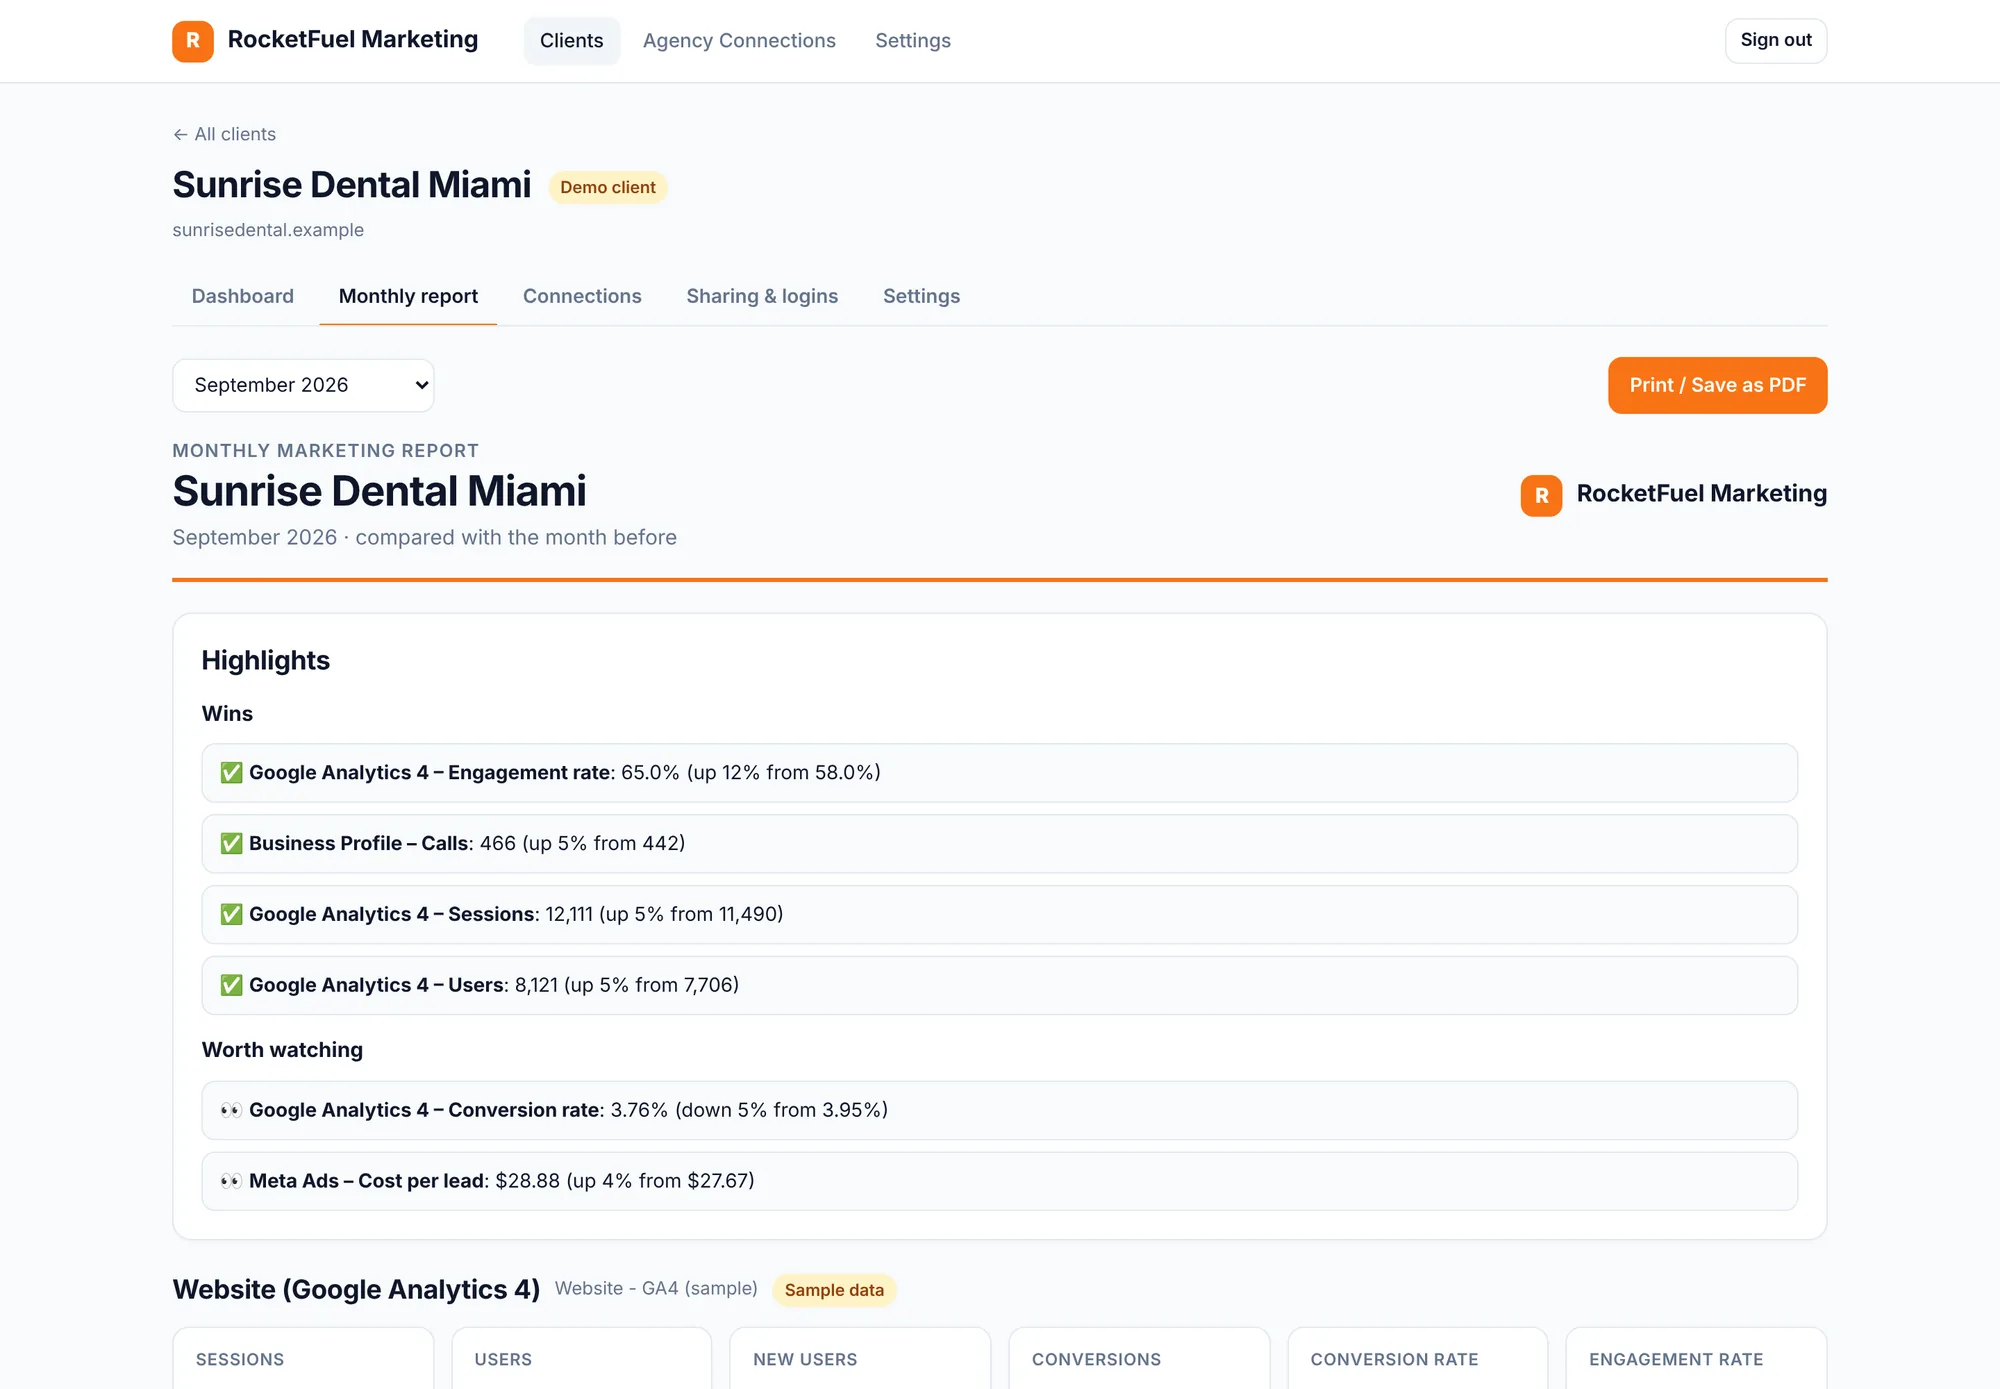Open the client Settings tab
The width and height of the screenshot is (2000, 1389).
(x=921, y=296)
